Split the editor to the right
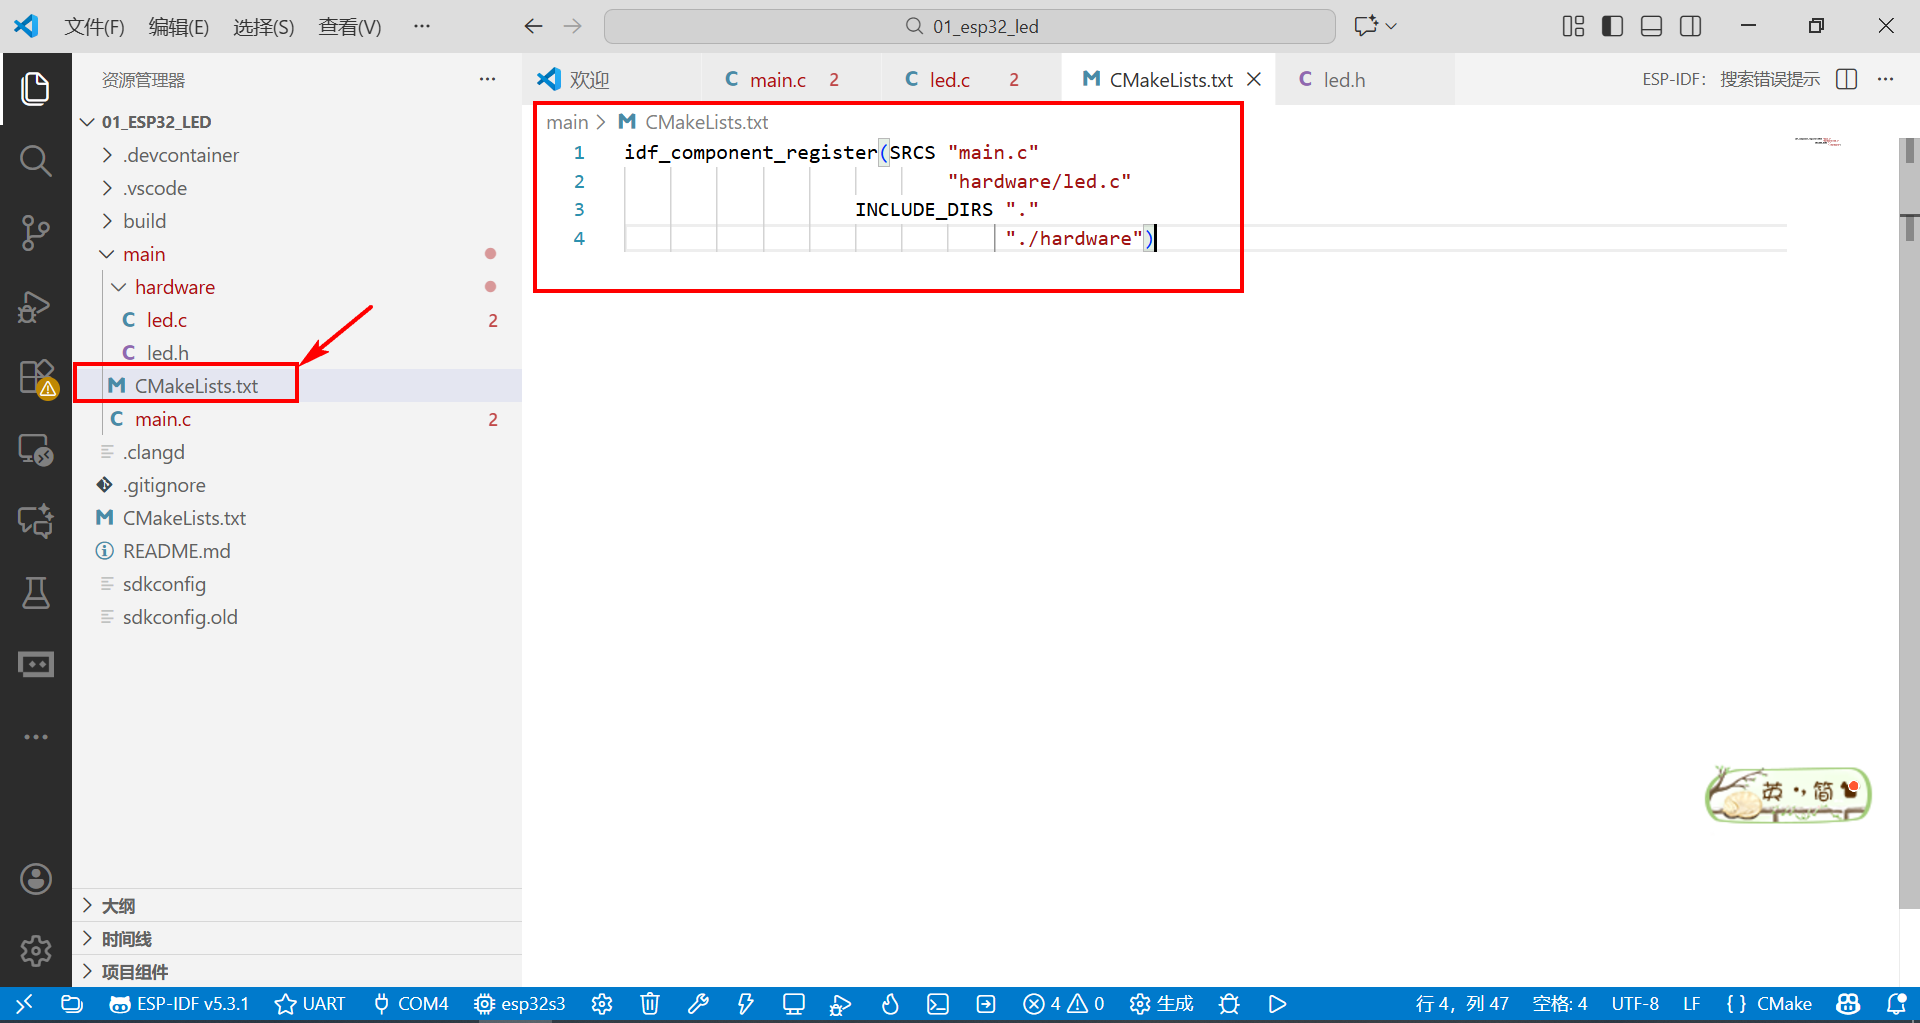This screenshot has height=1023, width=1920. [1847, 79]
